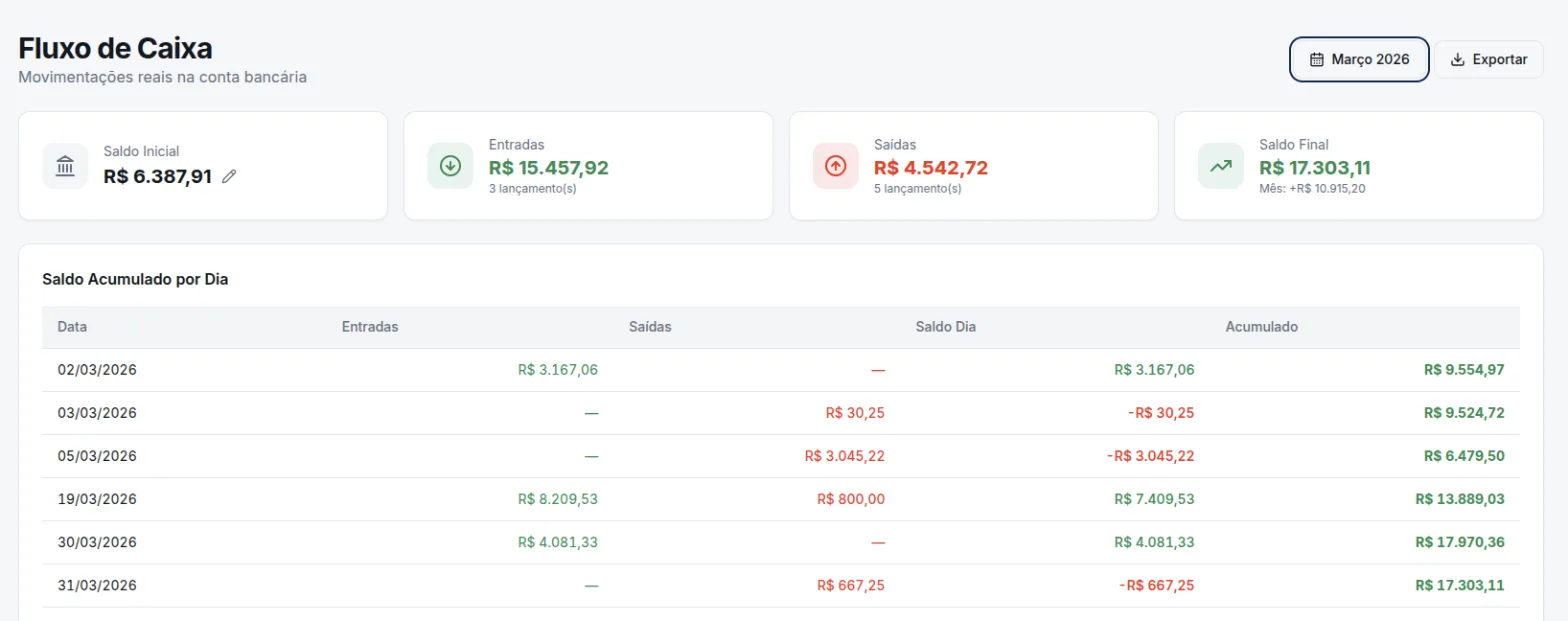Select the 02/03/2026 date cell
This screenshot has width=1568, height=621.
(x=97, y=370)
